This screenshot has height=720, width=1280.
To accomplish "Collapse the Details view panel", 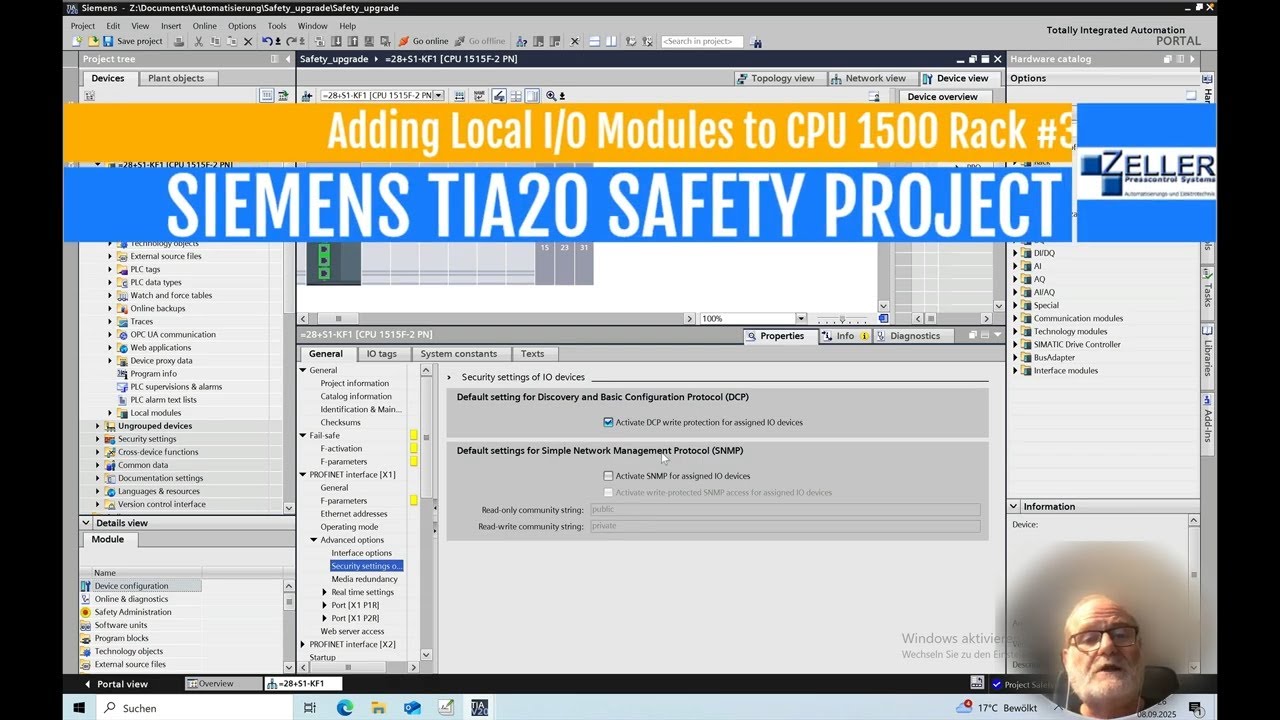I will click(x=87, y=523).
